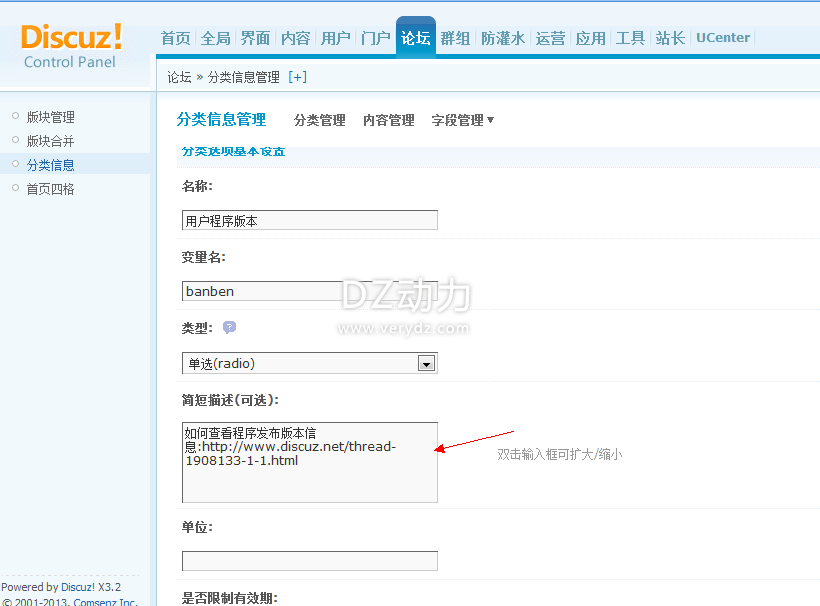
Task: Click the help icon next to 类型
Action: tap(230, 327)
